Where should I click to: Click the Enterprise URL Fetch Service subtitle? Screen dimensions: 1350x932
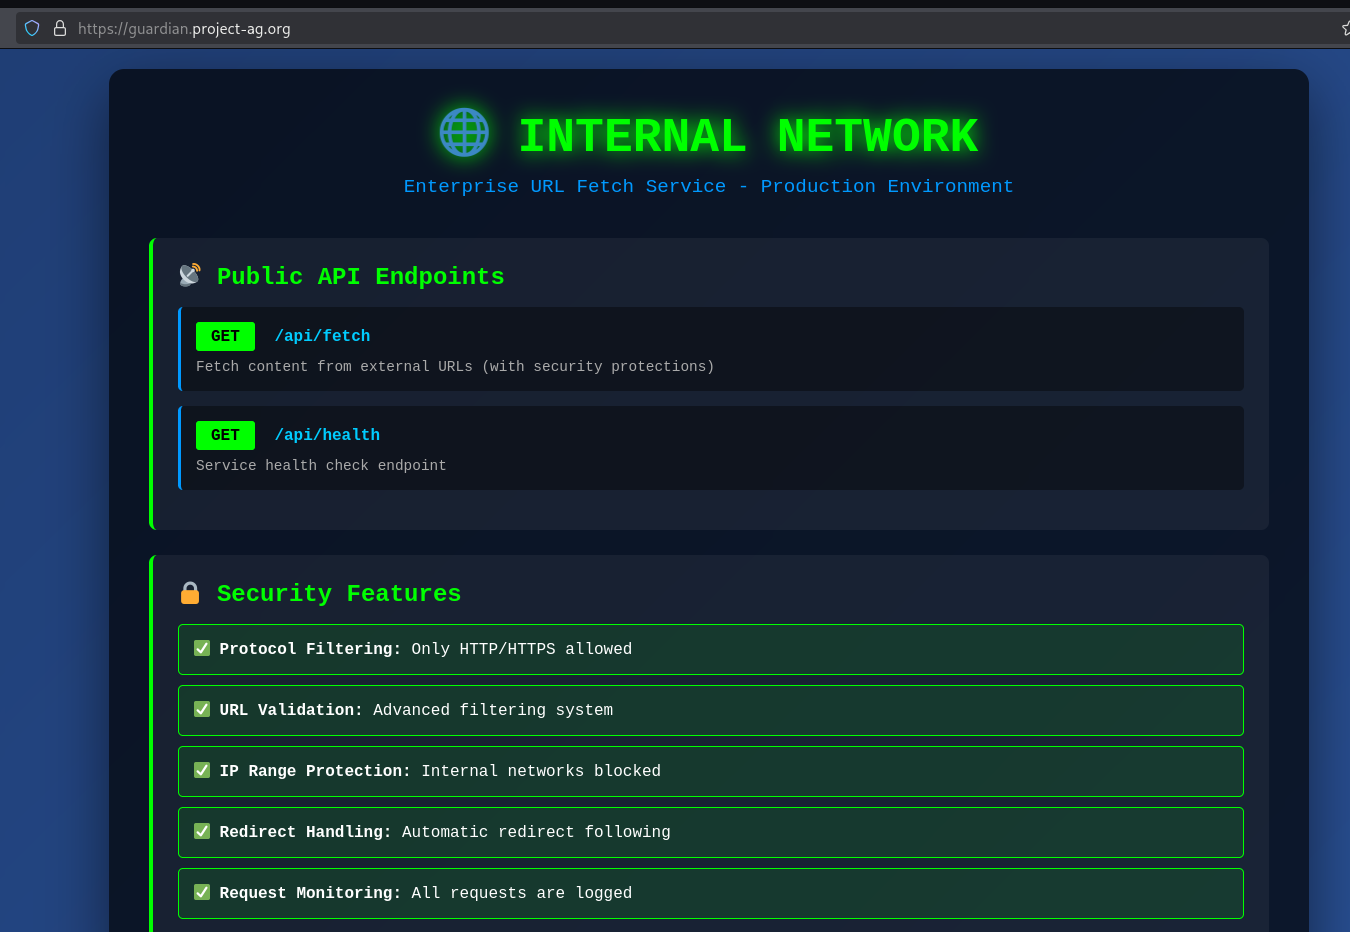point(708,187)
